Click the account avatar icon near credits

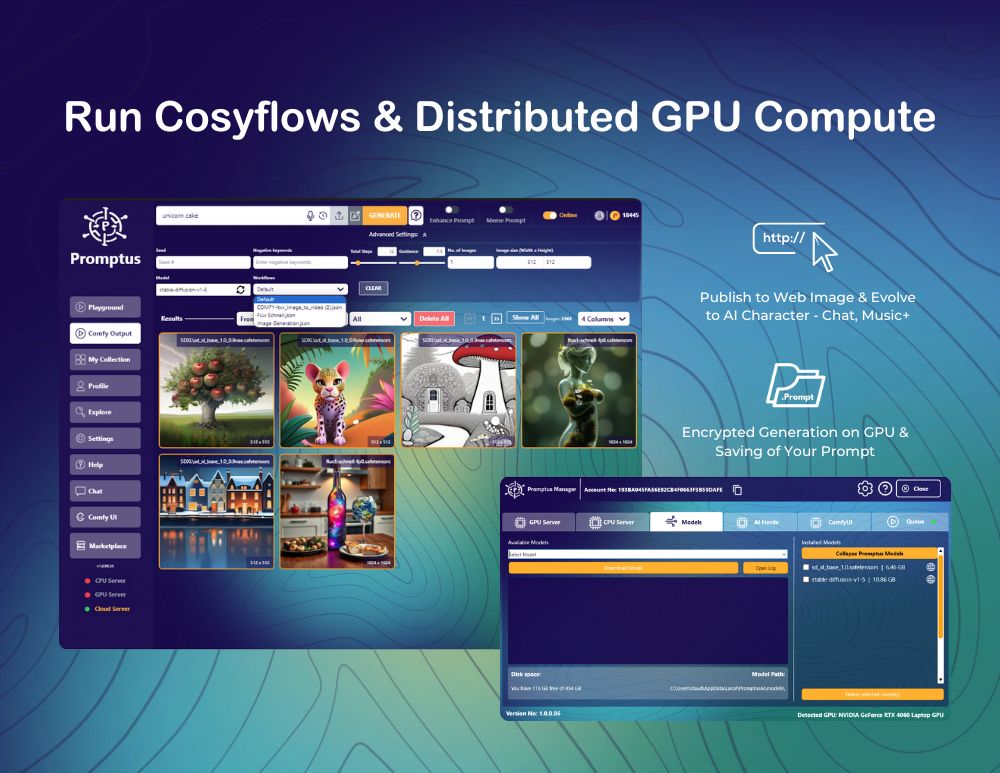pyautogui.click(x=599, y=216)
